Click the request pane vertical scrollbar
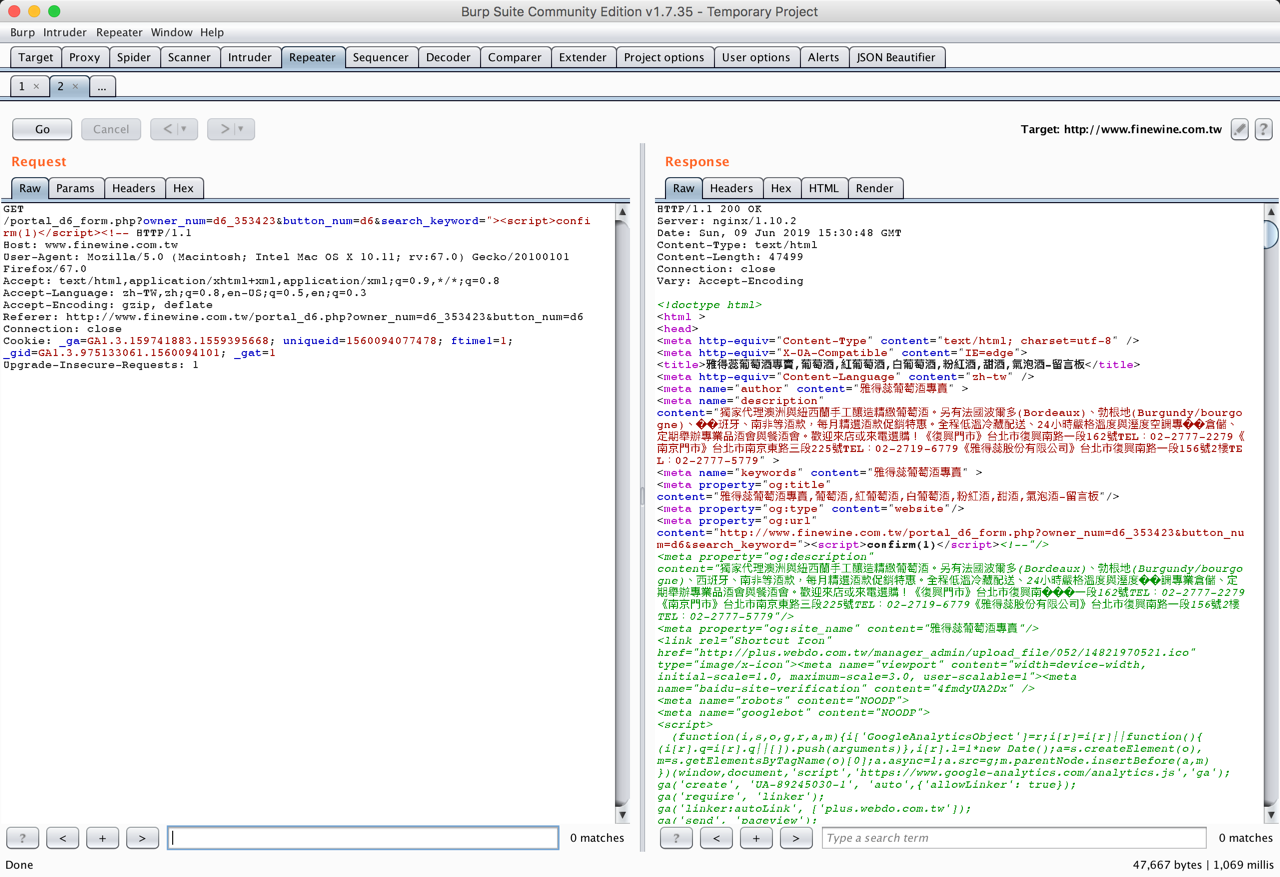 point(622,511)
